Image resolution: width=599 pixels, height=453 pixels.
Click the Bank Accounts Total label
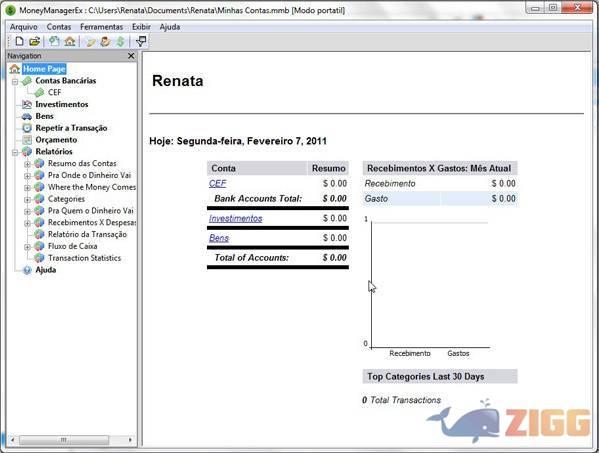(x=258, y=199)
